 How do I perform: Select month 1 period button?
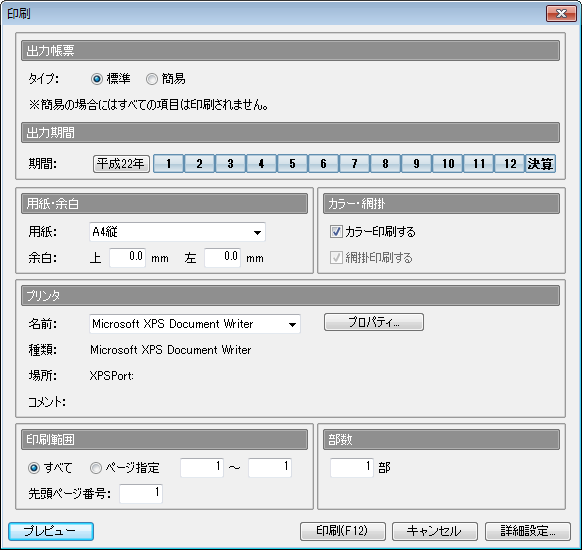[169, 164]
